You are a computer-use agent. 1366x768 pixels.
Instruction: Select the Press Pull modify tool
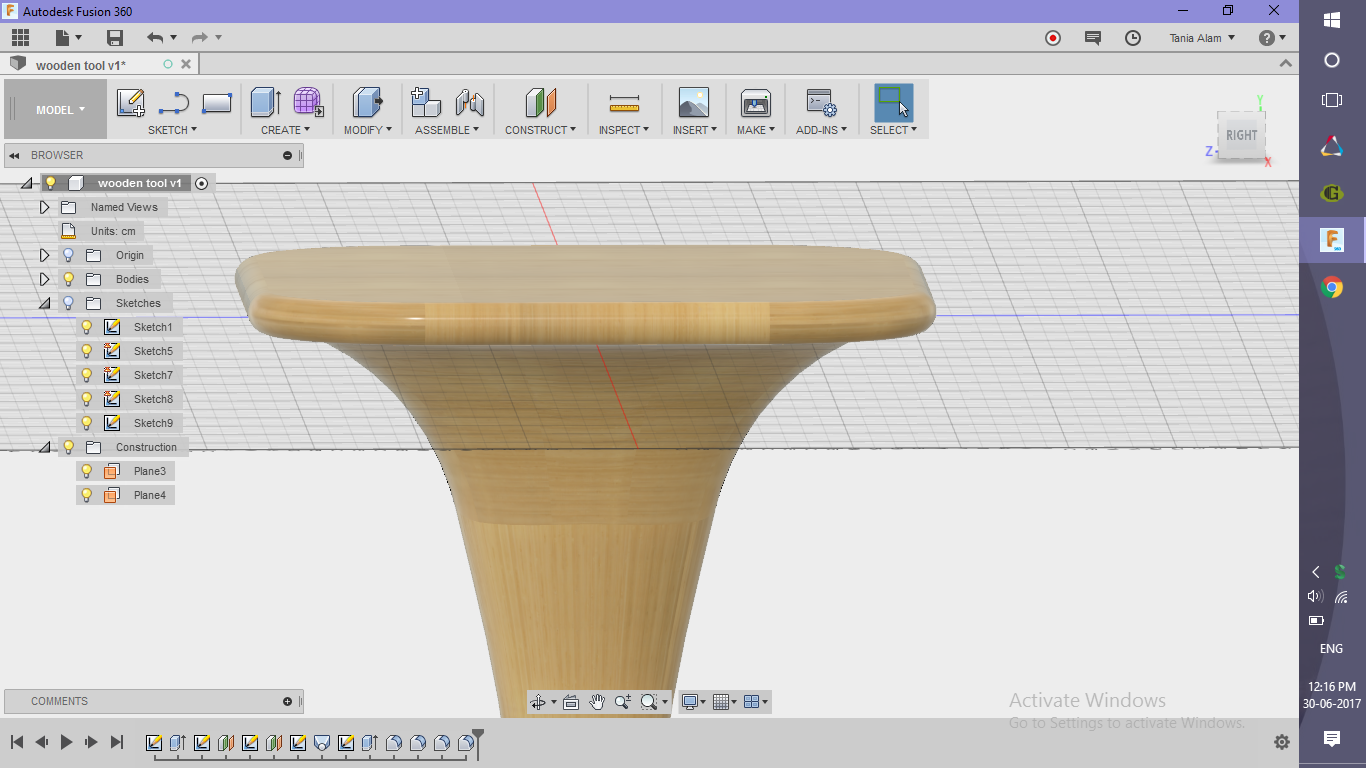pyautogui.click(x=368, y=103)
